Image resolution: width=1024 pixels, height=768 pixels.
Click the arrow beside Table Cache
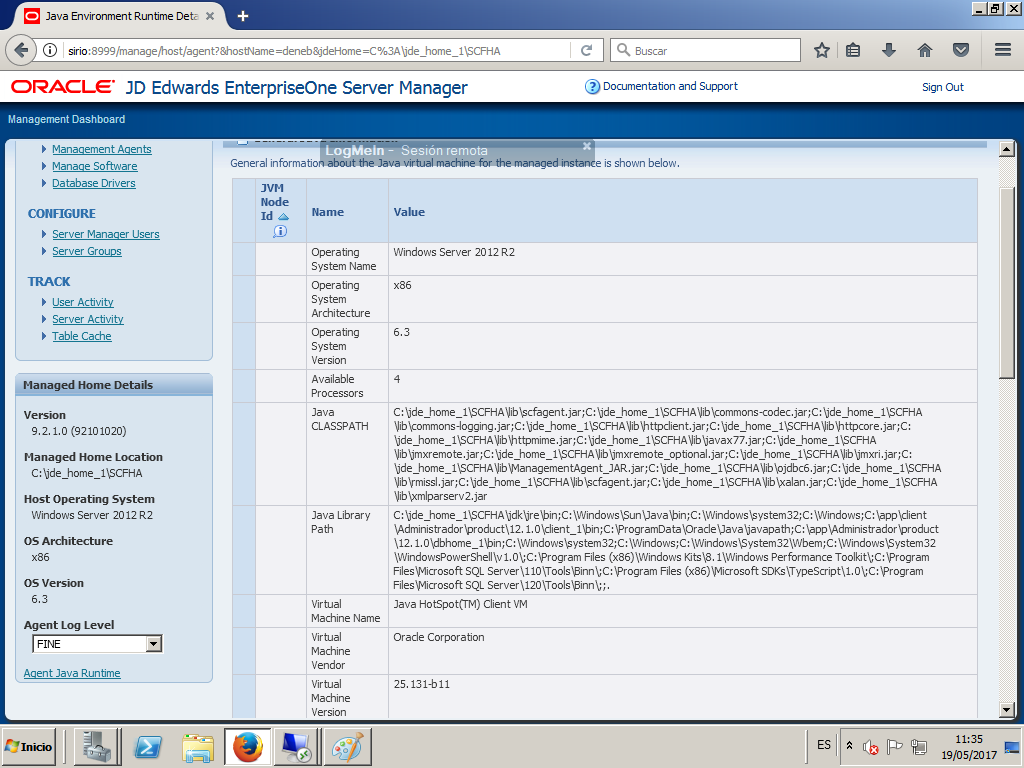pyautogui.click(x=44, y=336)
